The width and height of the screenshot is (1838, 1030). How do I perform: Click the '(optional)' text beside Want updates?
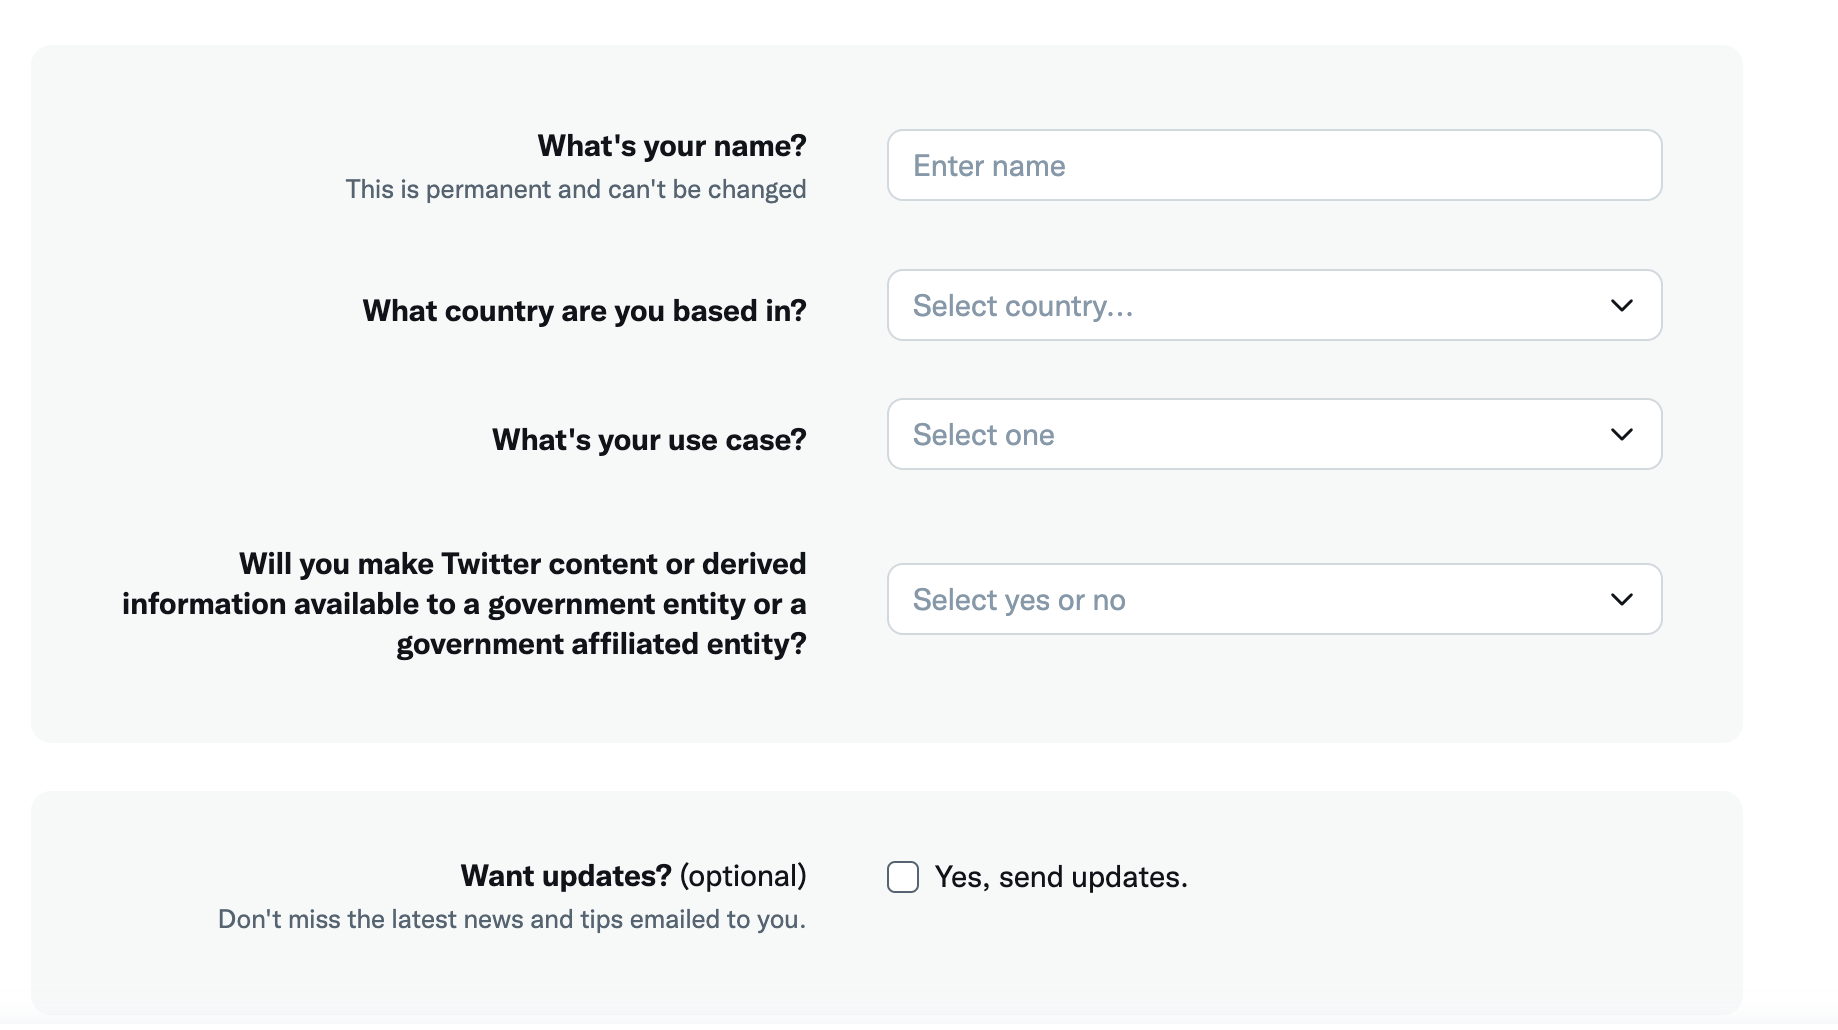coord(743,876)
